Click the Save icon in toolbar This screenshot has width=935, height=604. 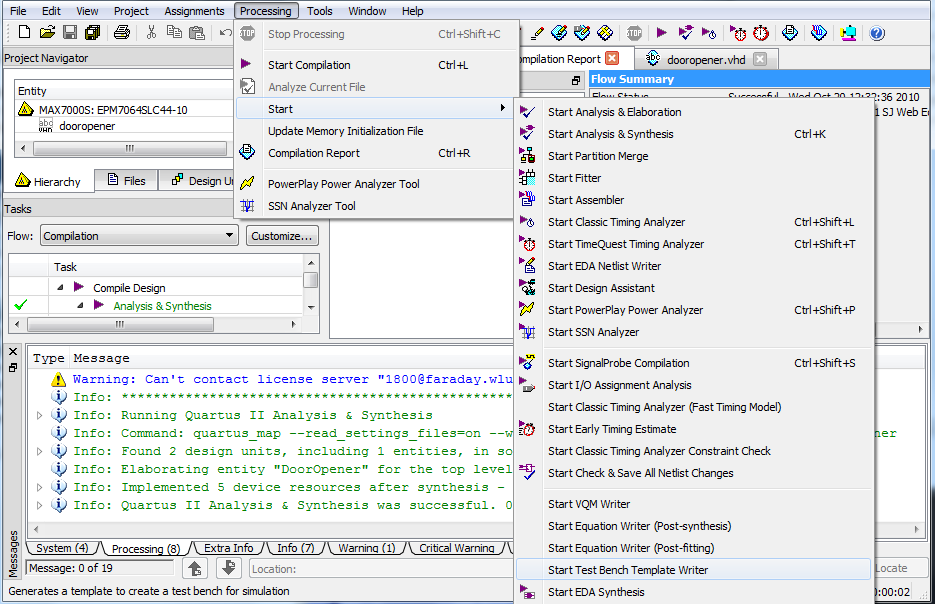click(x=70, y=32)
